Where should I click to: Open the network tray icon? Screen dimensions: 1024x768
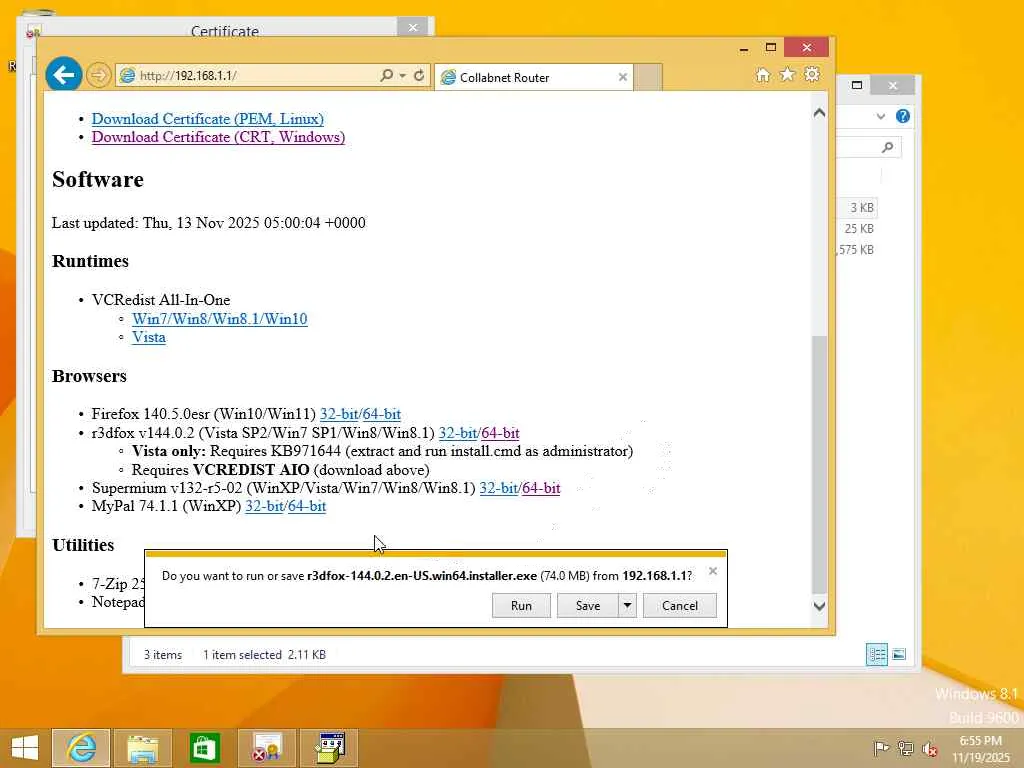[905, 748]
